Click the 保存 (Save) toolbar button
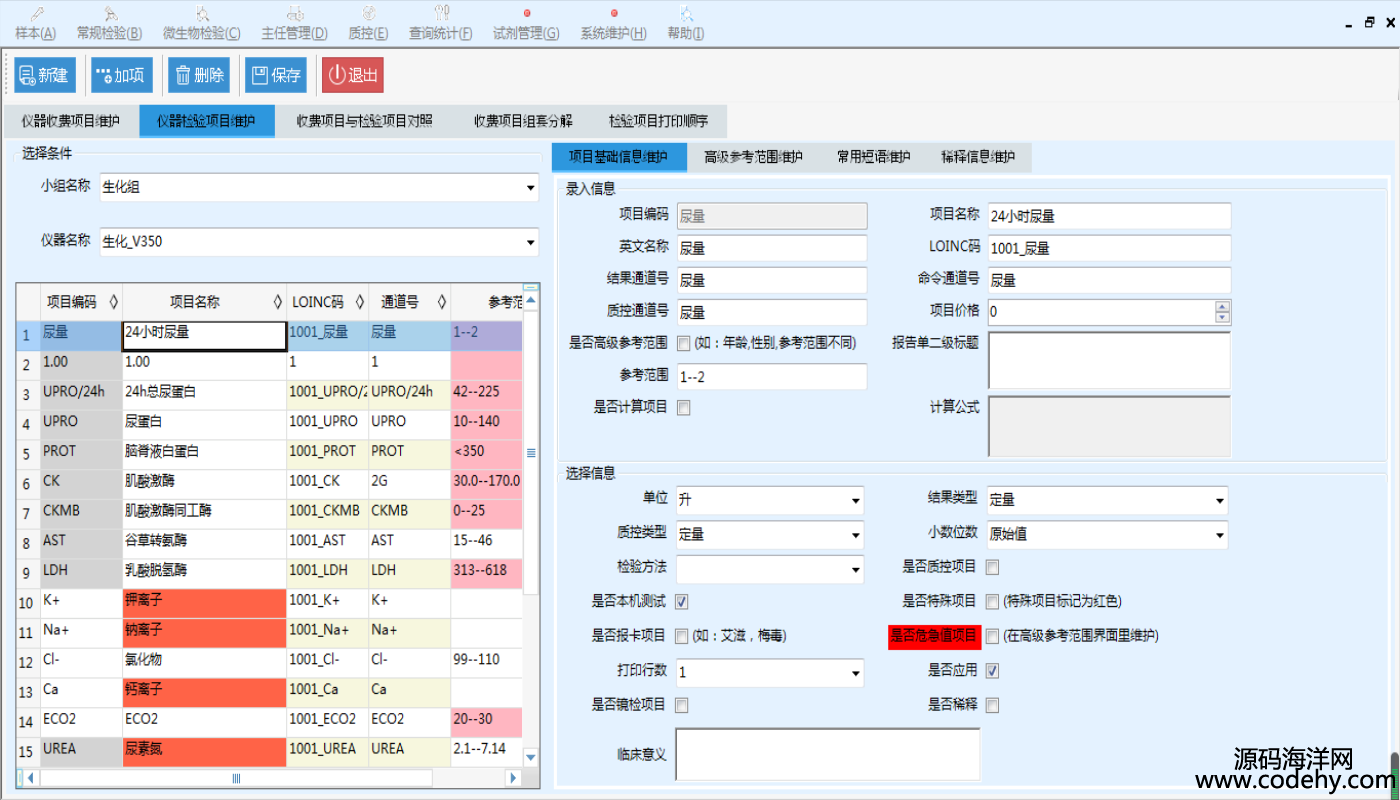This screenshot has height=800, width=1400. (276, 75)
